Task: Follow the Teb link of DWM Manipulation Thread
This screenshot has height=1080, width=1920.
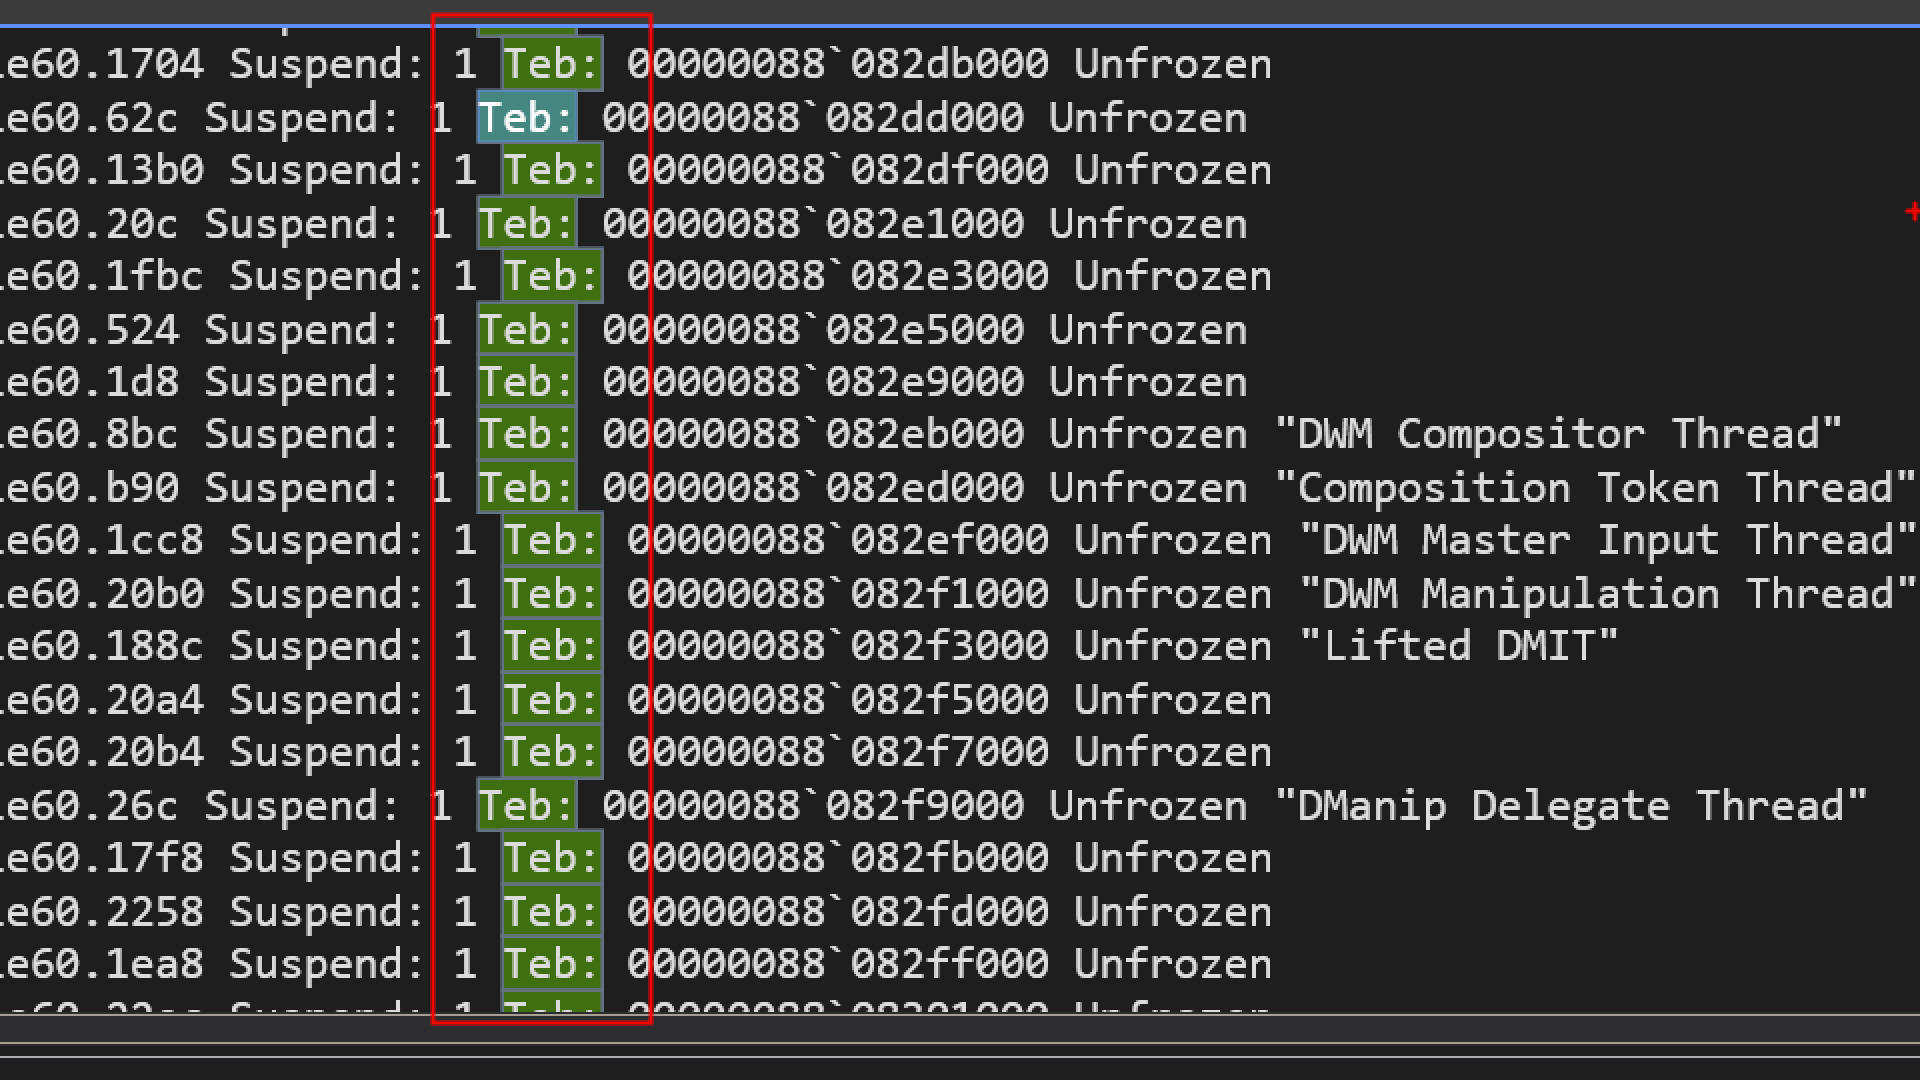Action: [x=551, y=595]
